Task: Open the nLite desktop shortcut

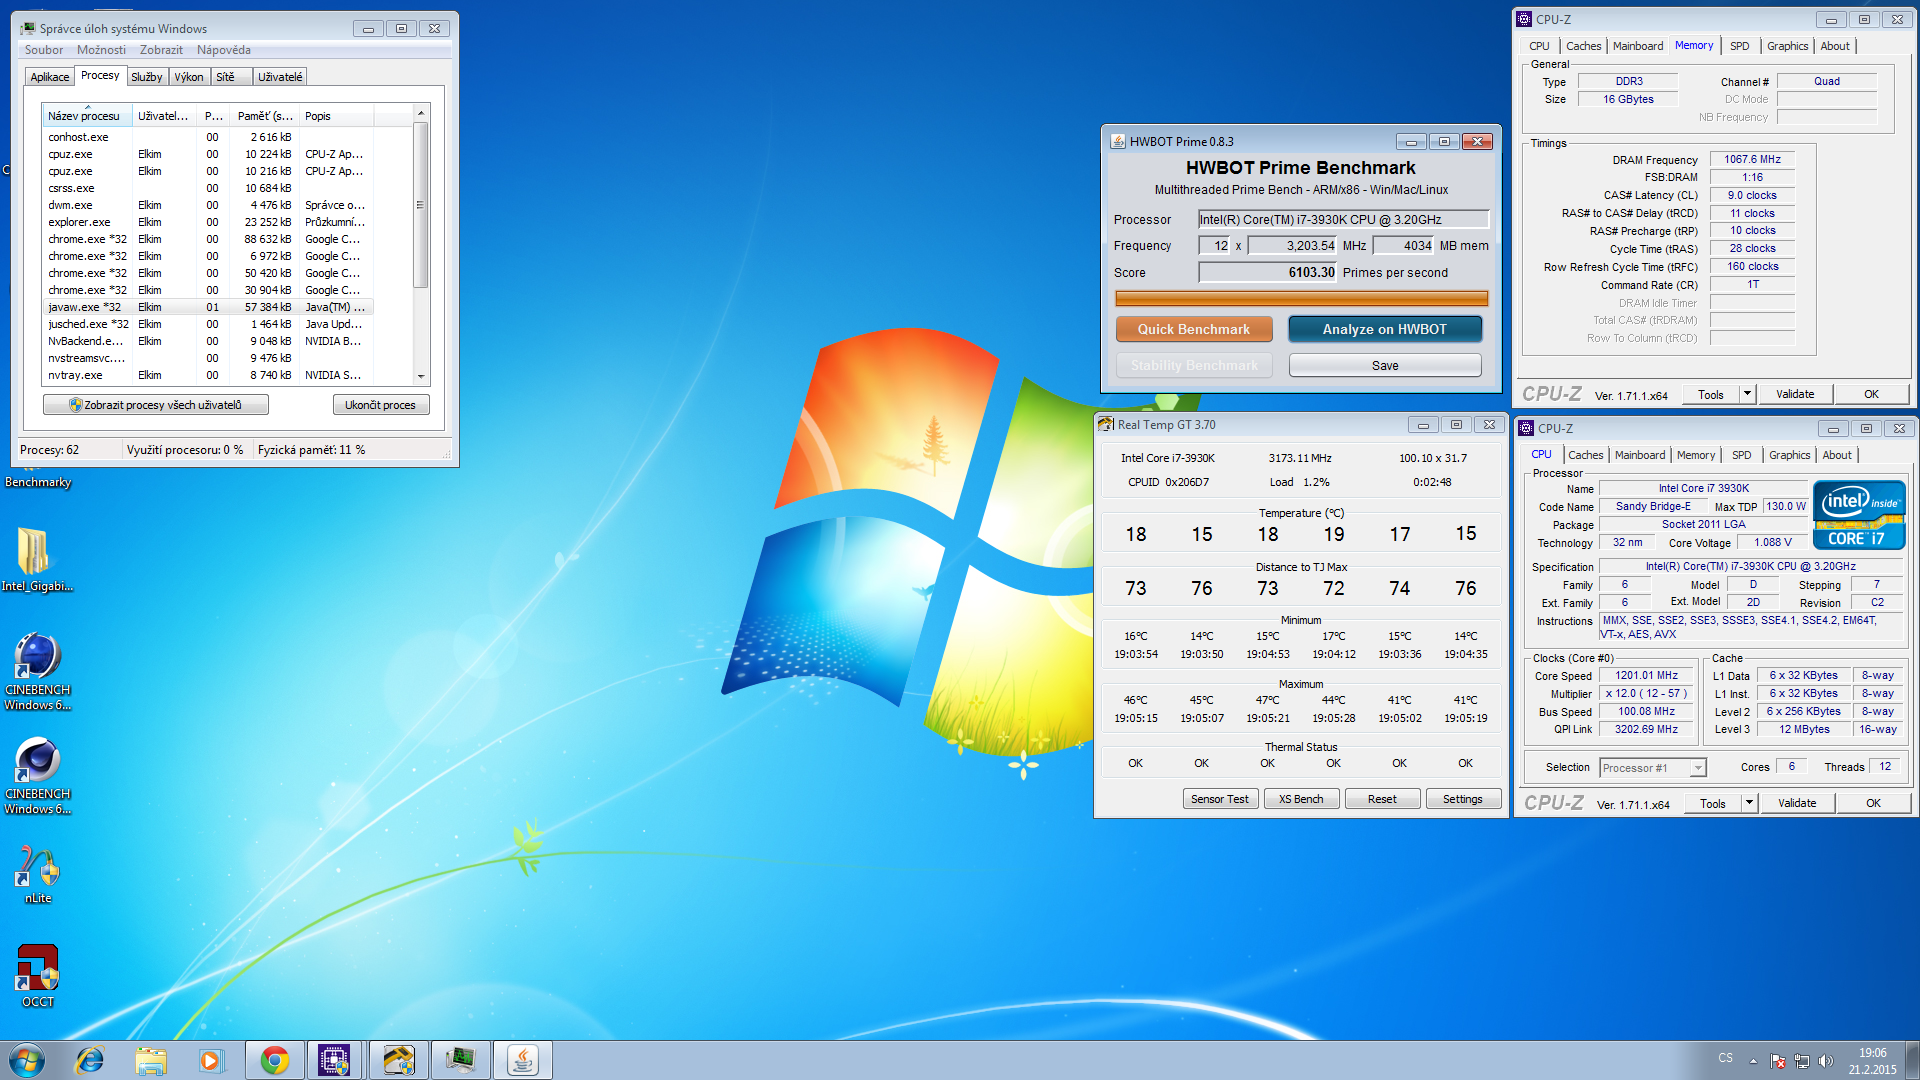Action: 38,875
